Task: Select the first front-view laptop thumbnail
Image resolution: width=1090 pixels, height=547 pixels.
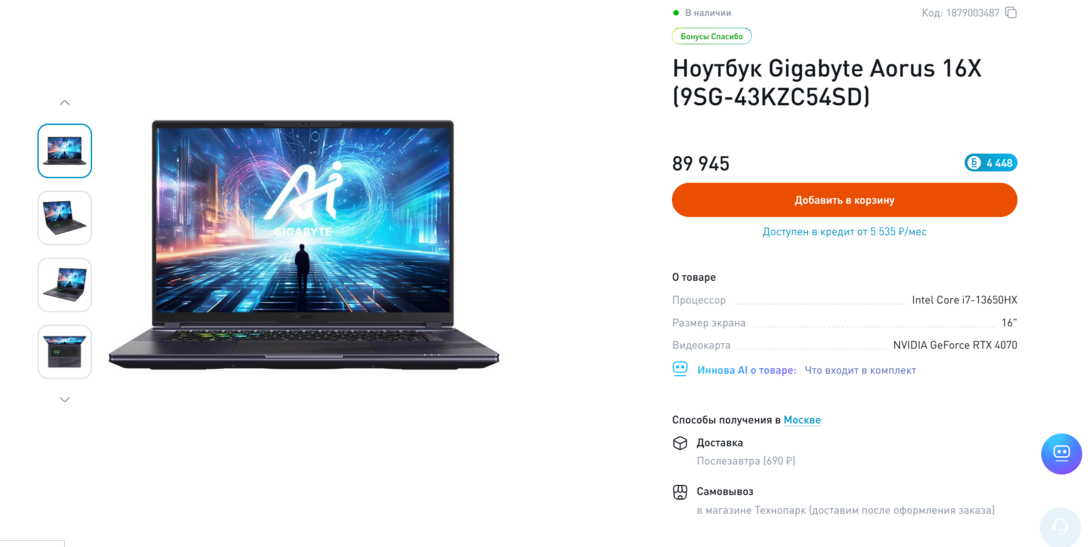Action: 65,151
